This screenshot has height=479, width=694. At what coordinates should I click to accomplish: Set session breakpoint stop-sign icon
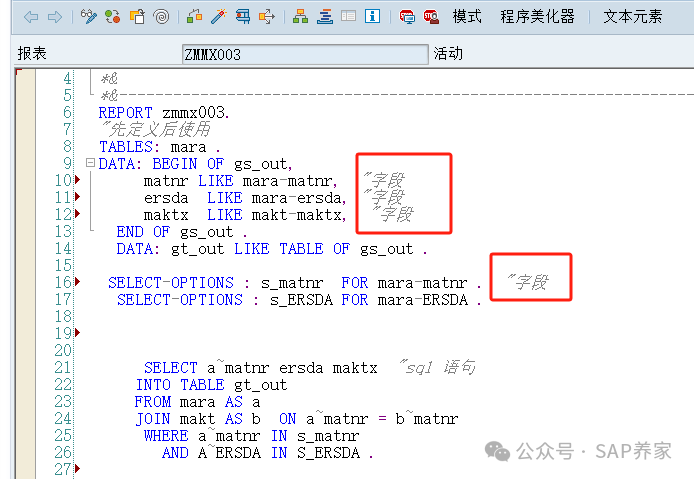407,17
